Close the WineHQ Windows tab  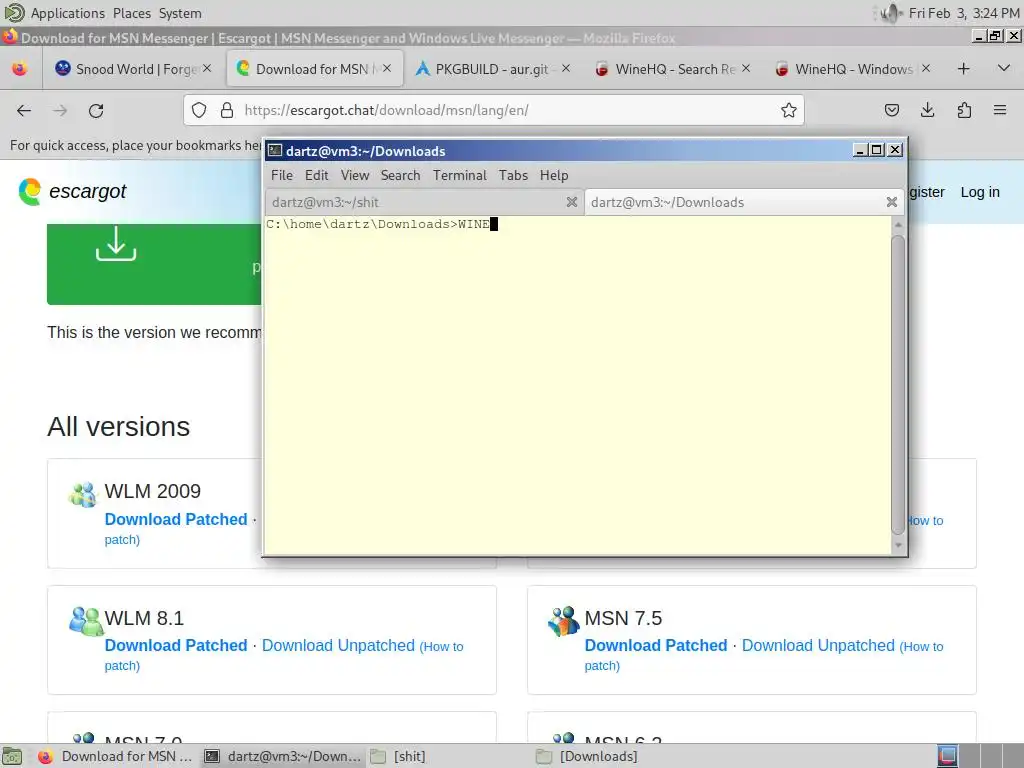(926, 68)
